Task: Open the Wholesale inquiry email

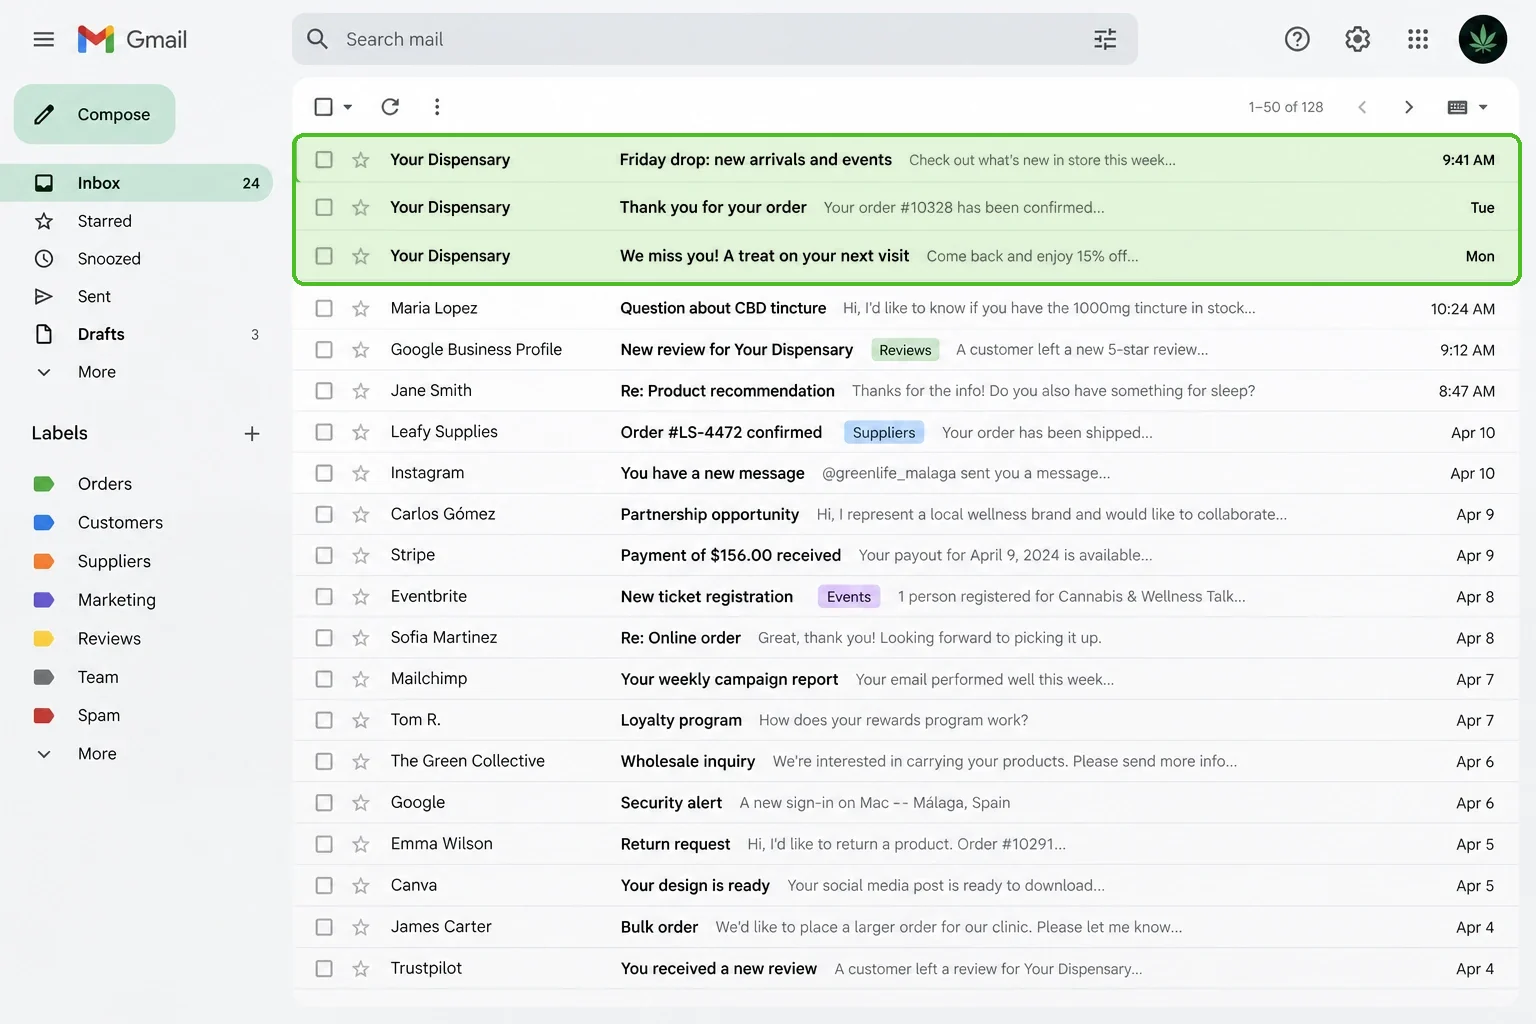Action: point(906,761)
